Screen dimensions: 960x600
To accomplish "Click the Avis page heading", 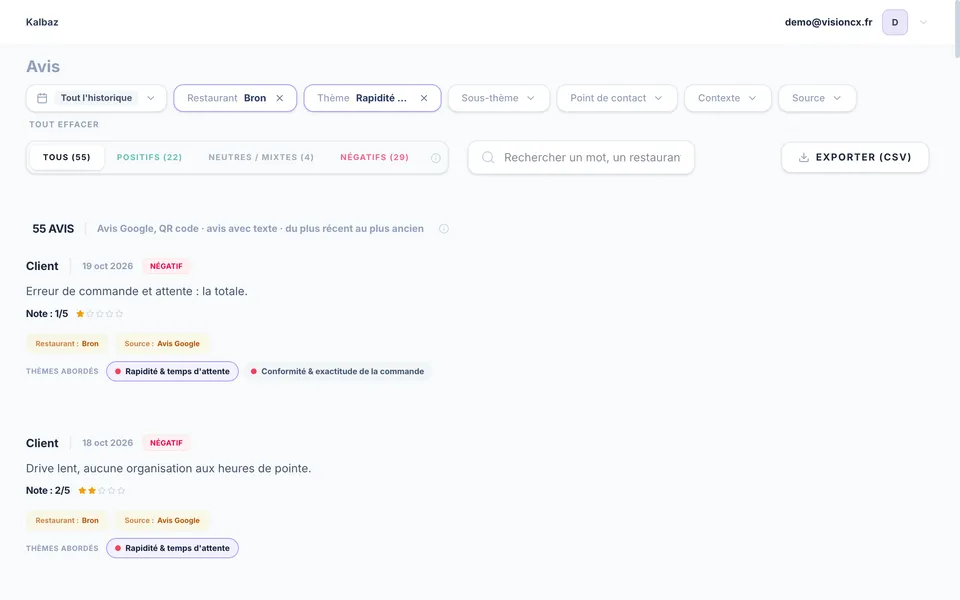I will click(43, 66).
